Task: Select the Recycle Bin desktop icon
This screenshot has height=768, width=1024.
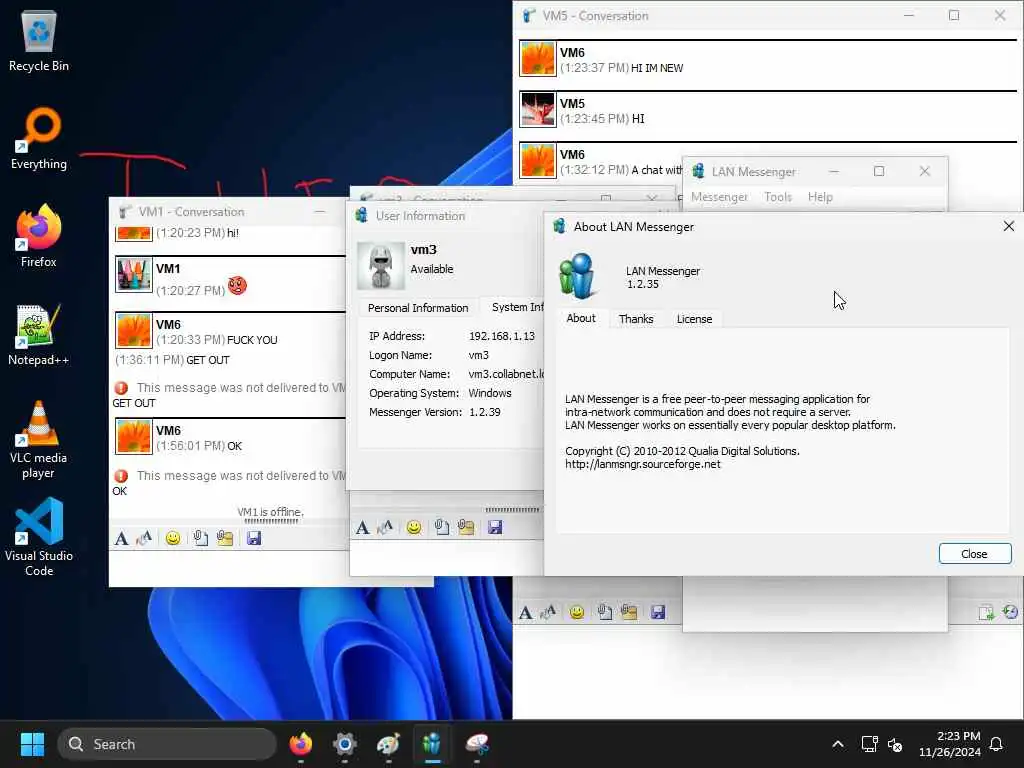Action: [x=39, y=41]
